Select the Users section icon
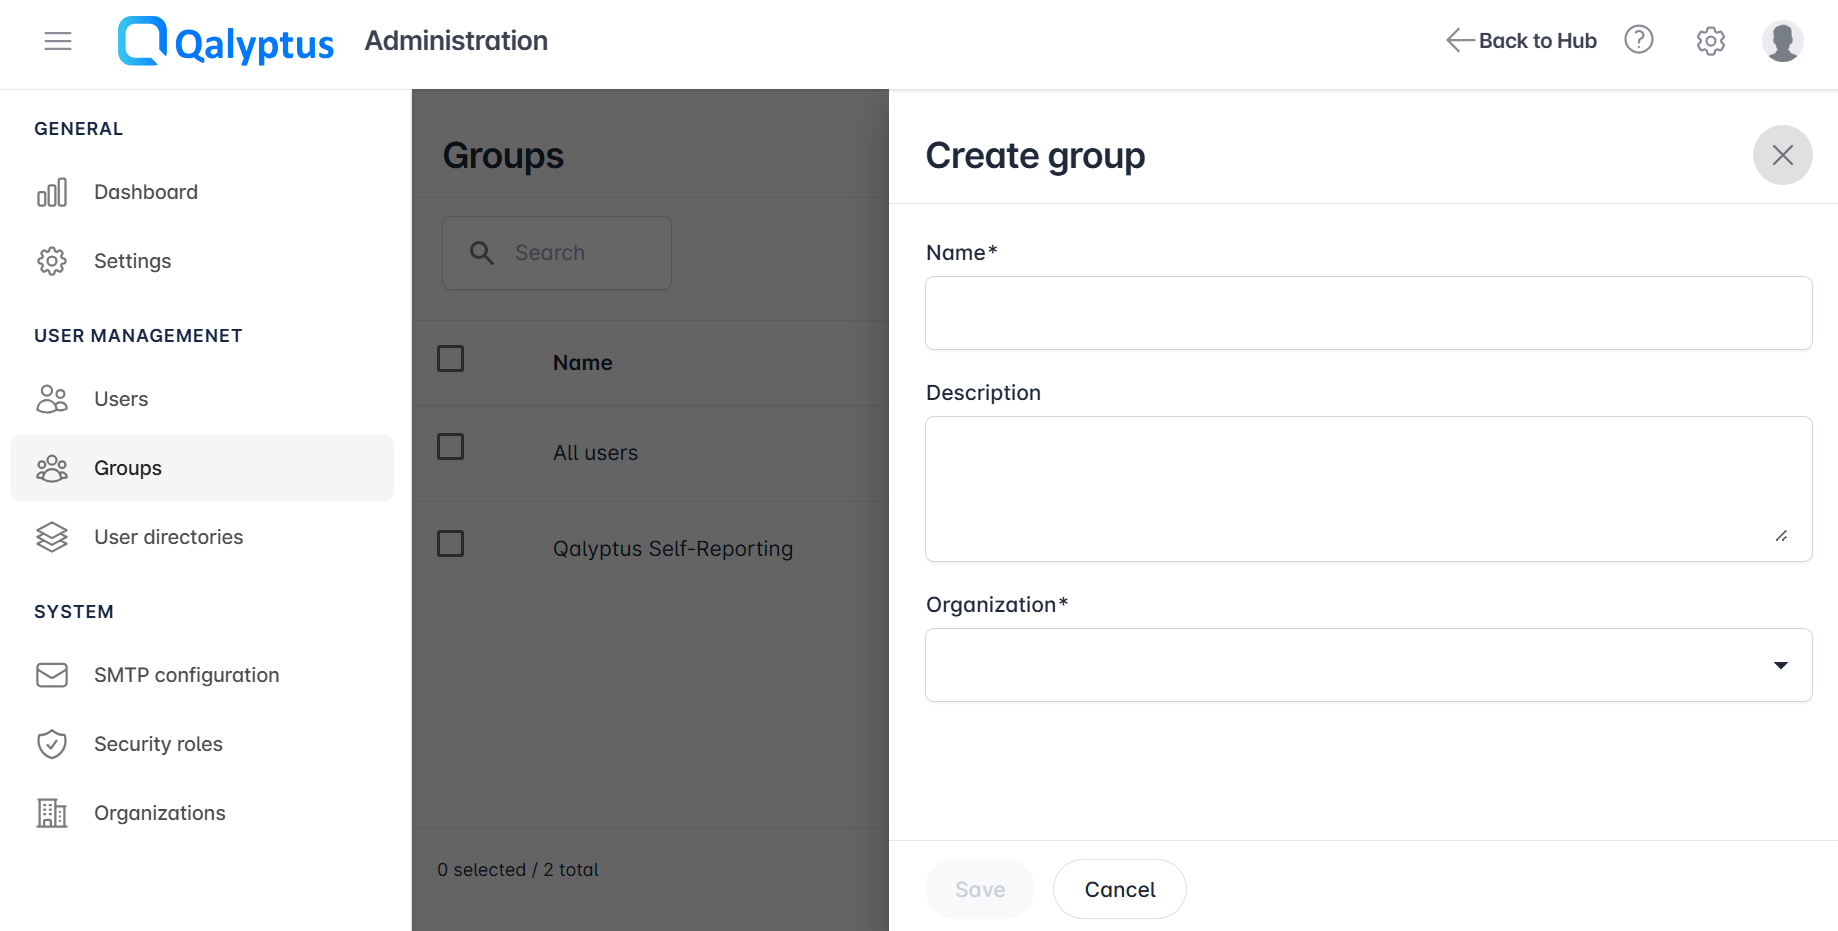 point(52,398)
